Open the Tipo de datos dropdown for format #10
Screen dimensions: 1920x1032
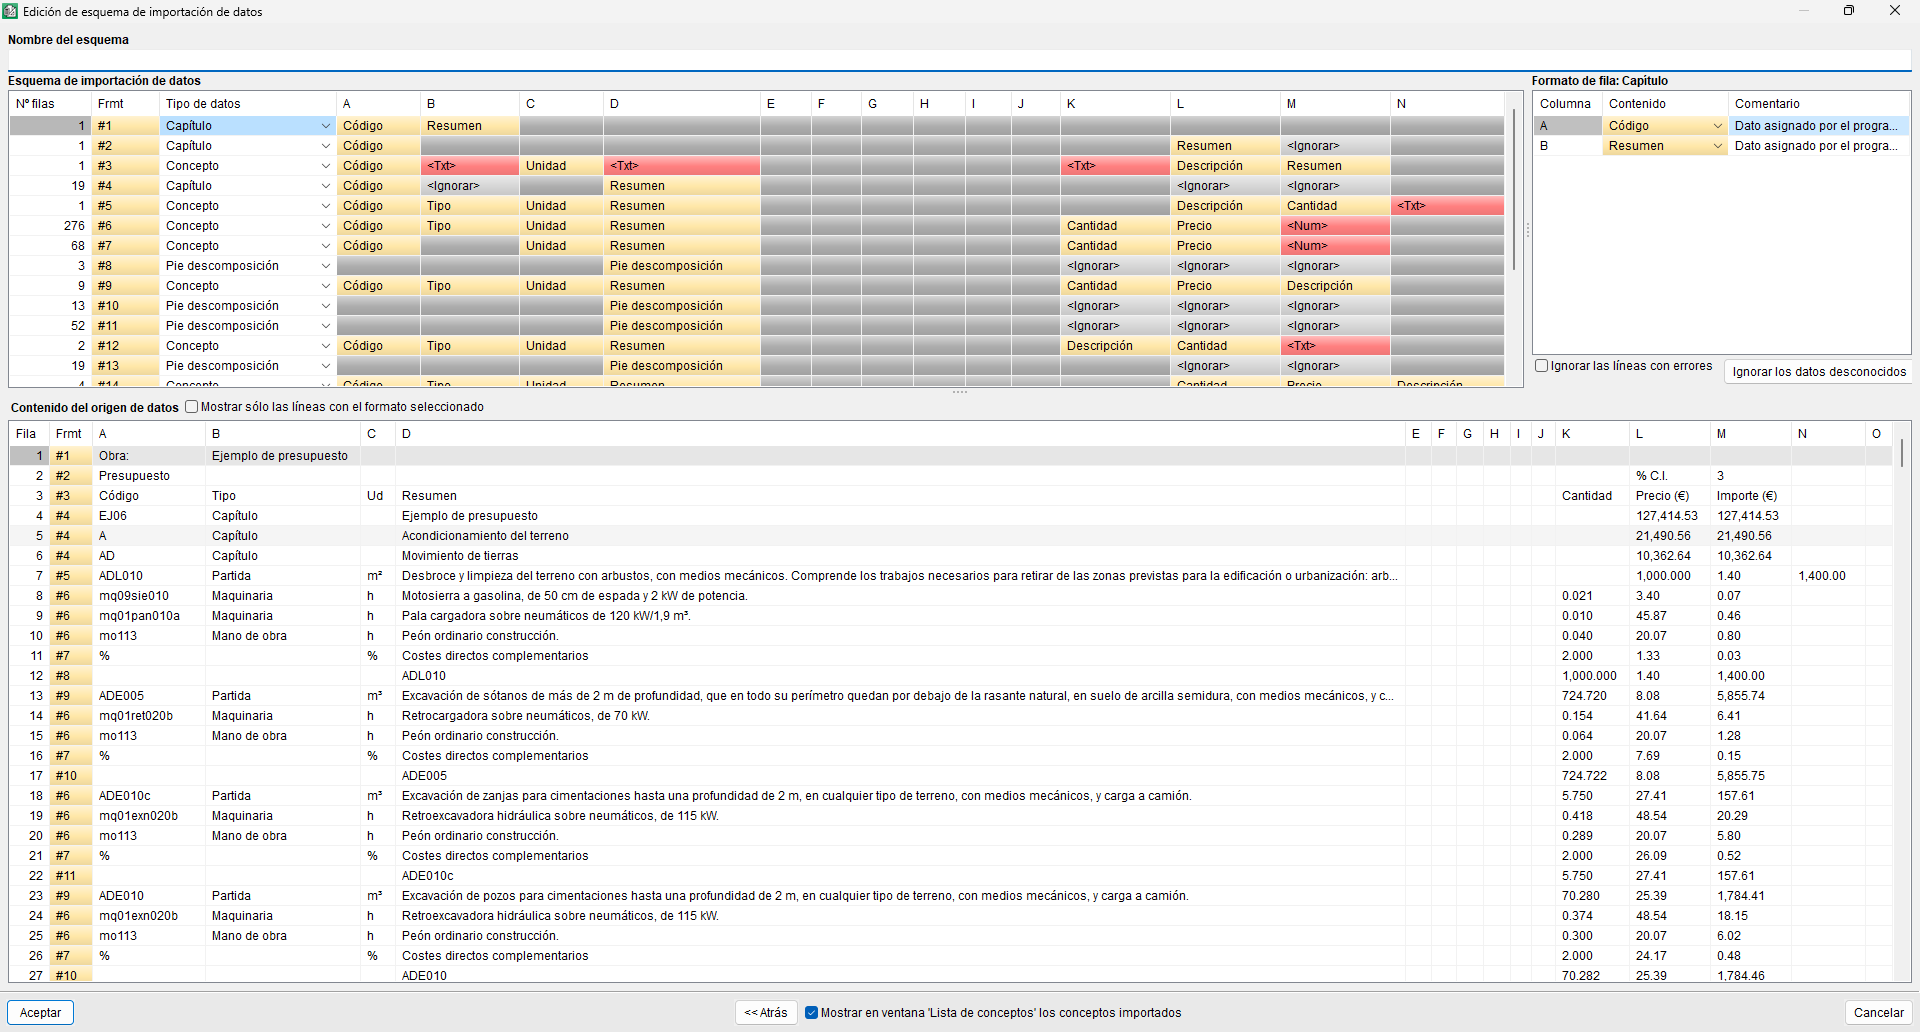pos(326,306)
